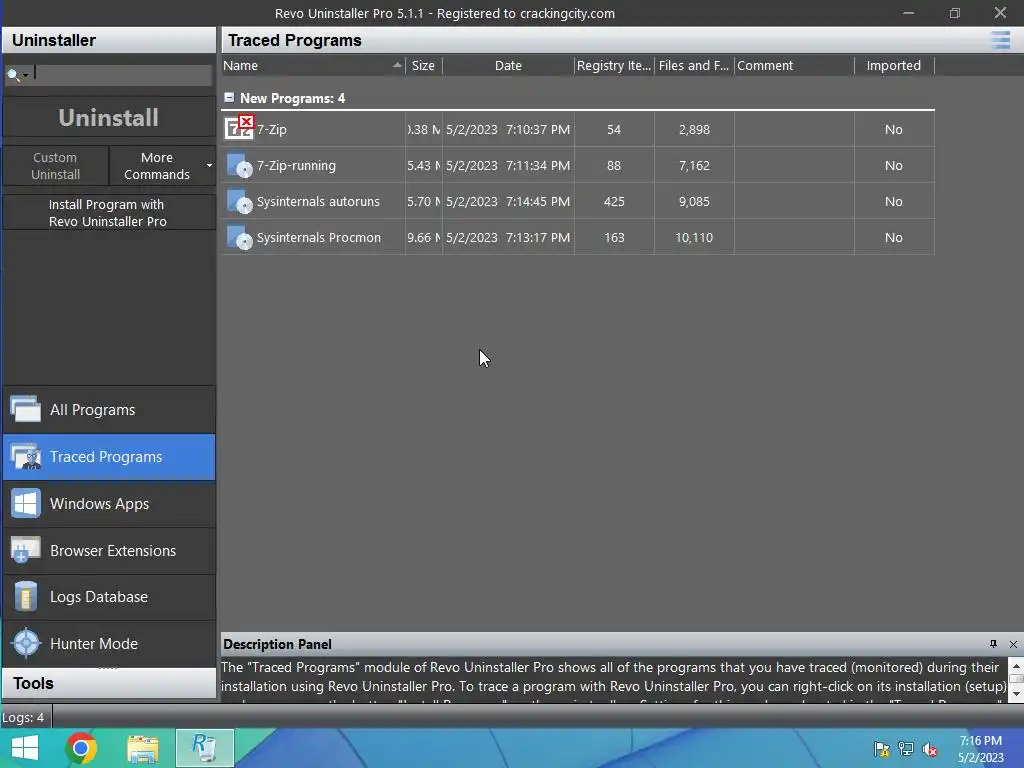This screenshot has width=1024, height=768.
Task: Open the More Commands dropdown arrow
Action: point(209,165)
